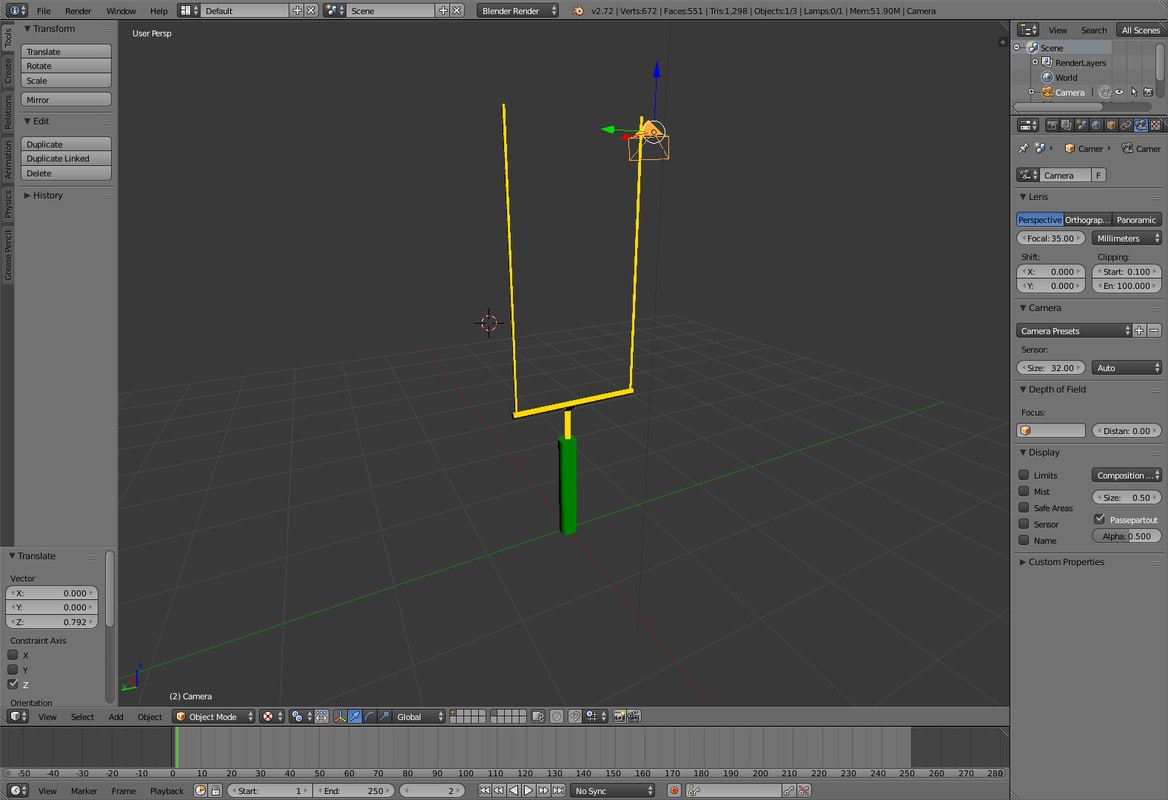
Task: Select the World properties globe icon
Action: [1094, 124]
